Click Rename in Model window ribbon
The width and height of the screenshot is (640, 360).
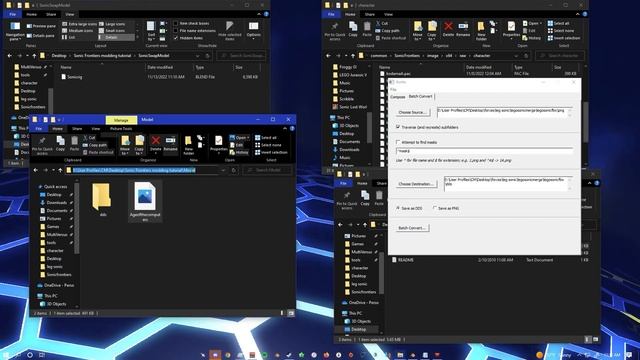coord(171,143)
